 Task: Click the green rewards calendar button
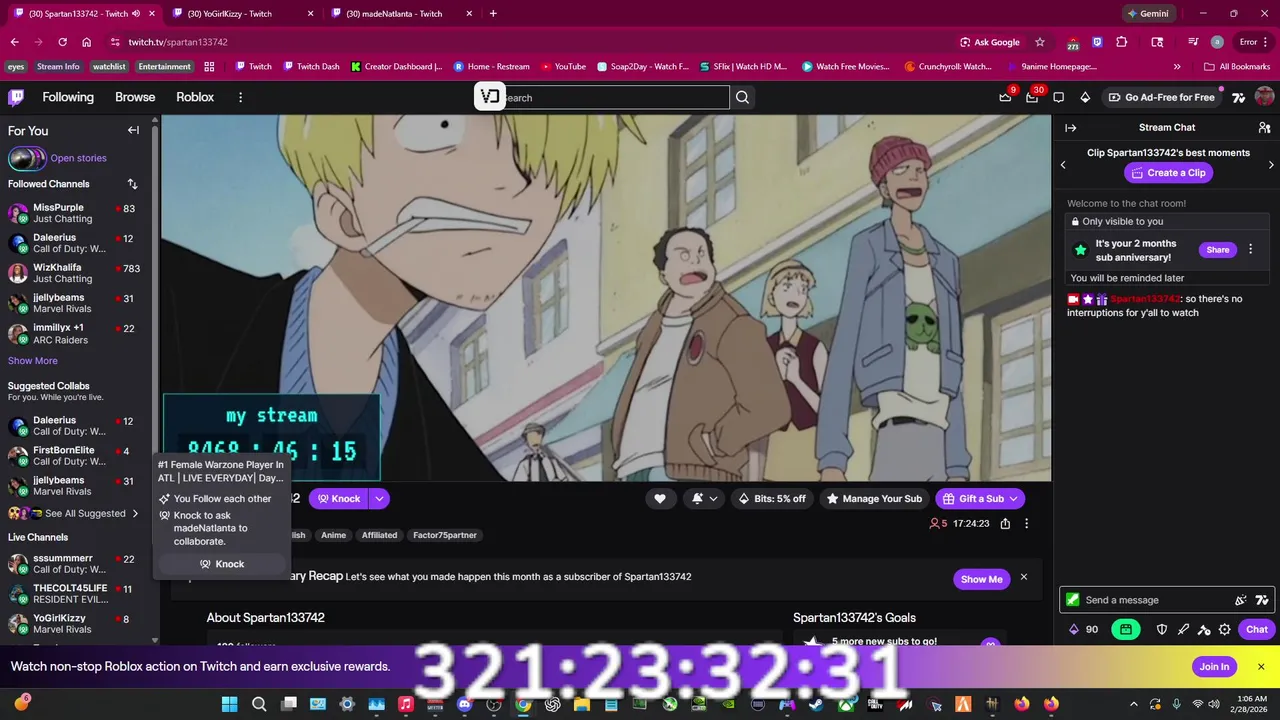coord(1126,629)
